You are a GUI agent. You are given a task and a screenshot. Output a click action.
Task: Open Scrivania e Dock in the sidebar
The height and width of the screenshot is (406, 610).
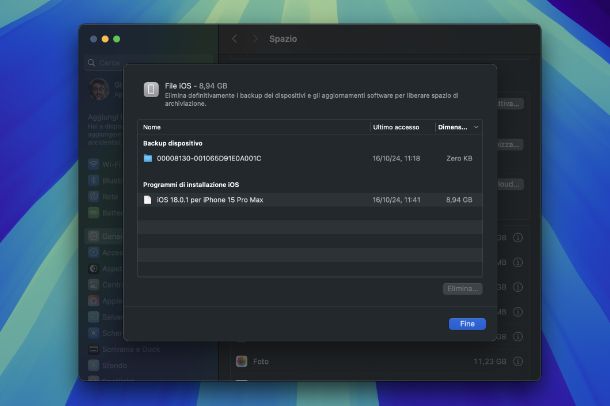pyautogui.click(x=124, y=349)
